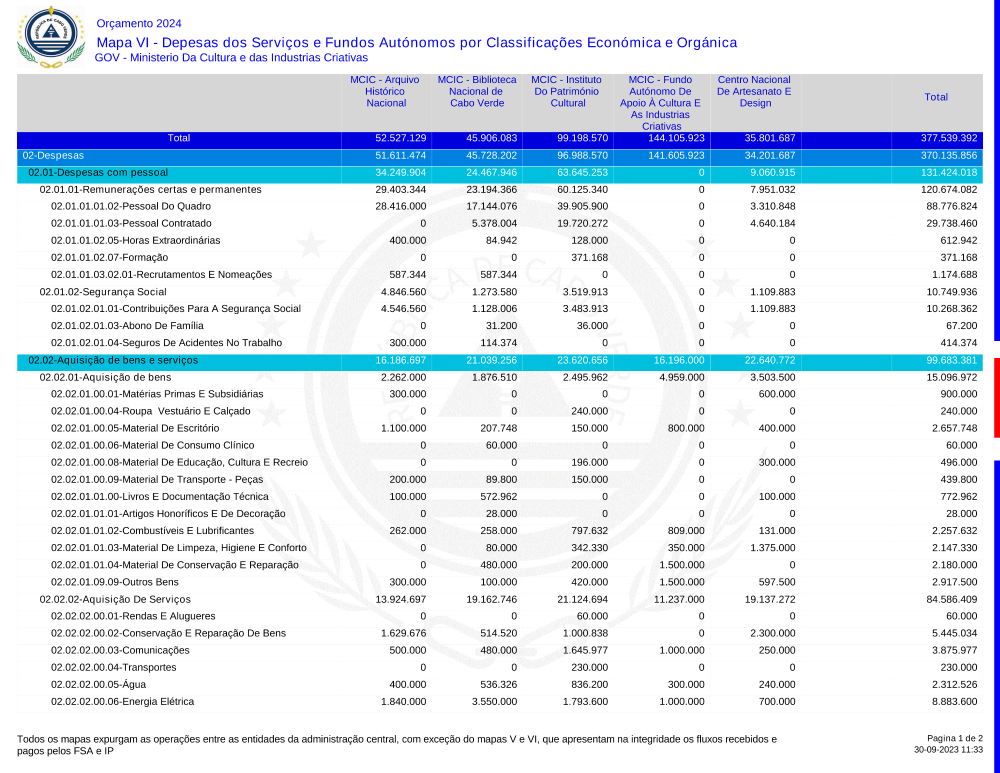The height and width of the screenshot is (773, 1000).
Task: Click the grand total value 377.539.392
Action: (948, 138)
